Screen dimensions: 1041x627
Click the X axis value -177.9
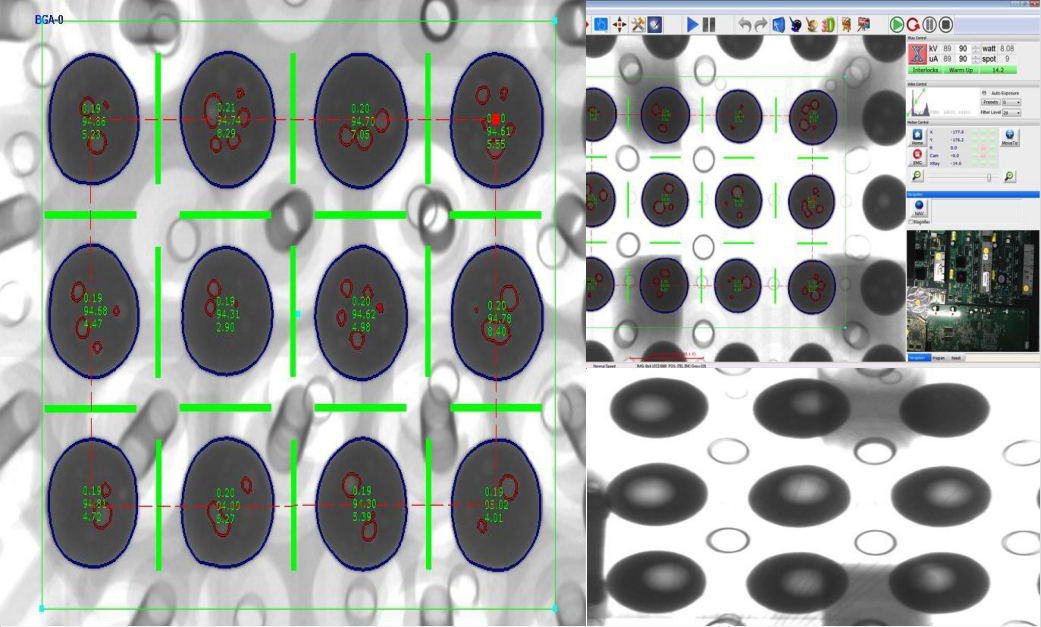click(x=957, y=132)
